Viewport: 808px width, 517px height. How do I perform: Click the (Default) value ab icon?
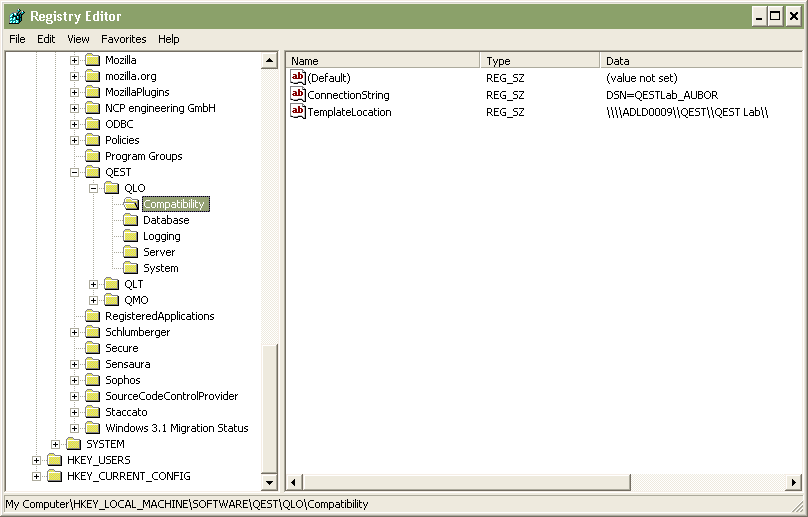[297, 77]
